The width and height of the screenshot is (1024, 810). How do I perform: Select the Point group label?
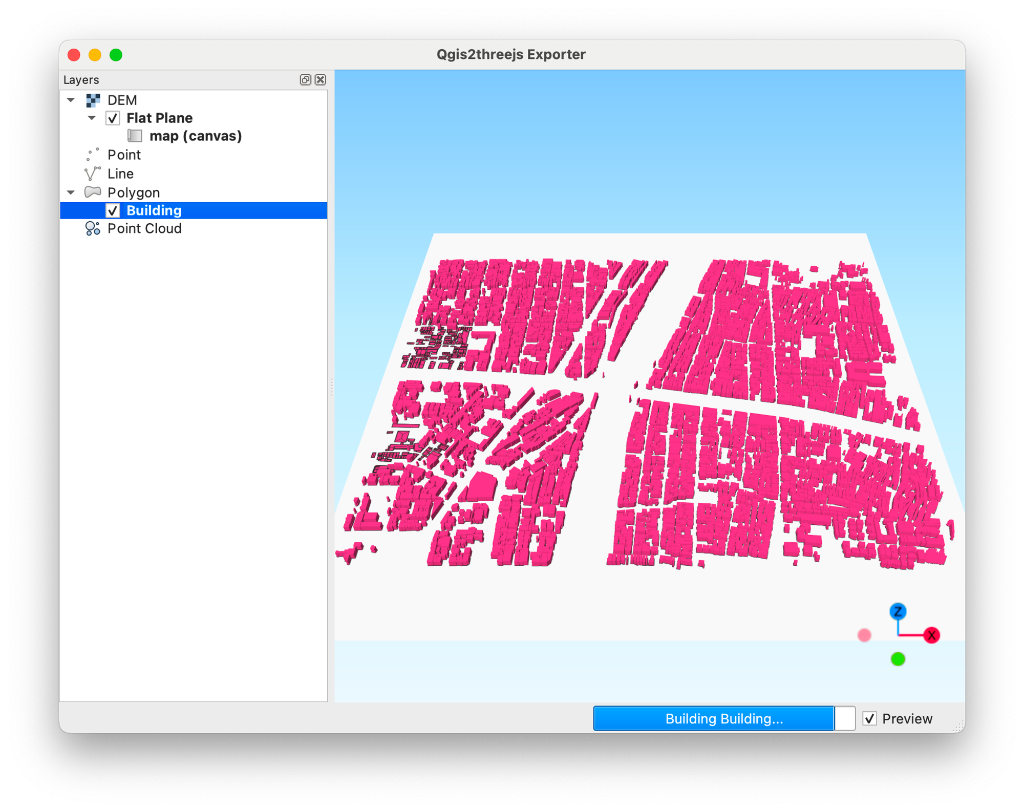pos(124,155)
